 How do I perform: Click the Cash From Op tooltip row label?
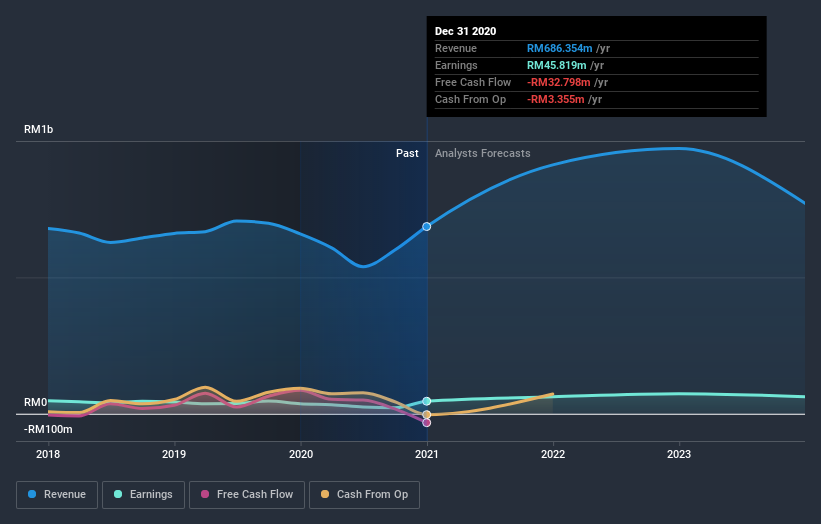tap(470, 99)
